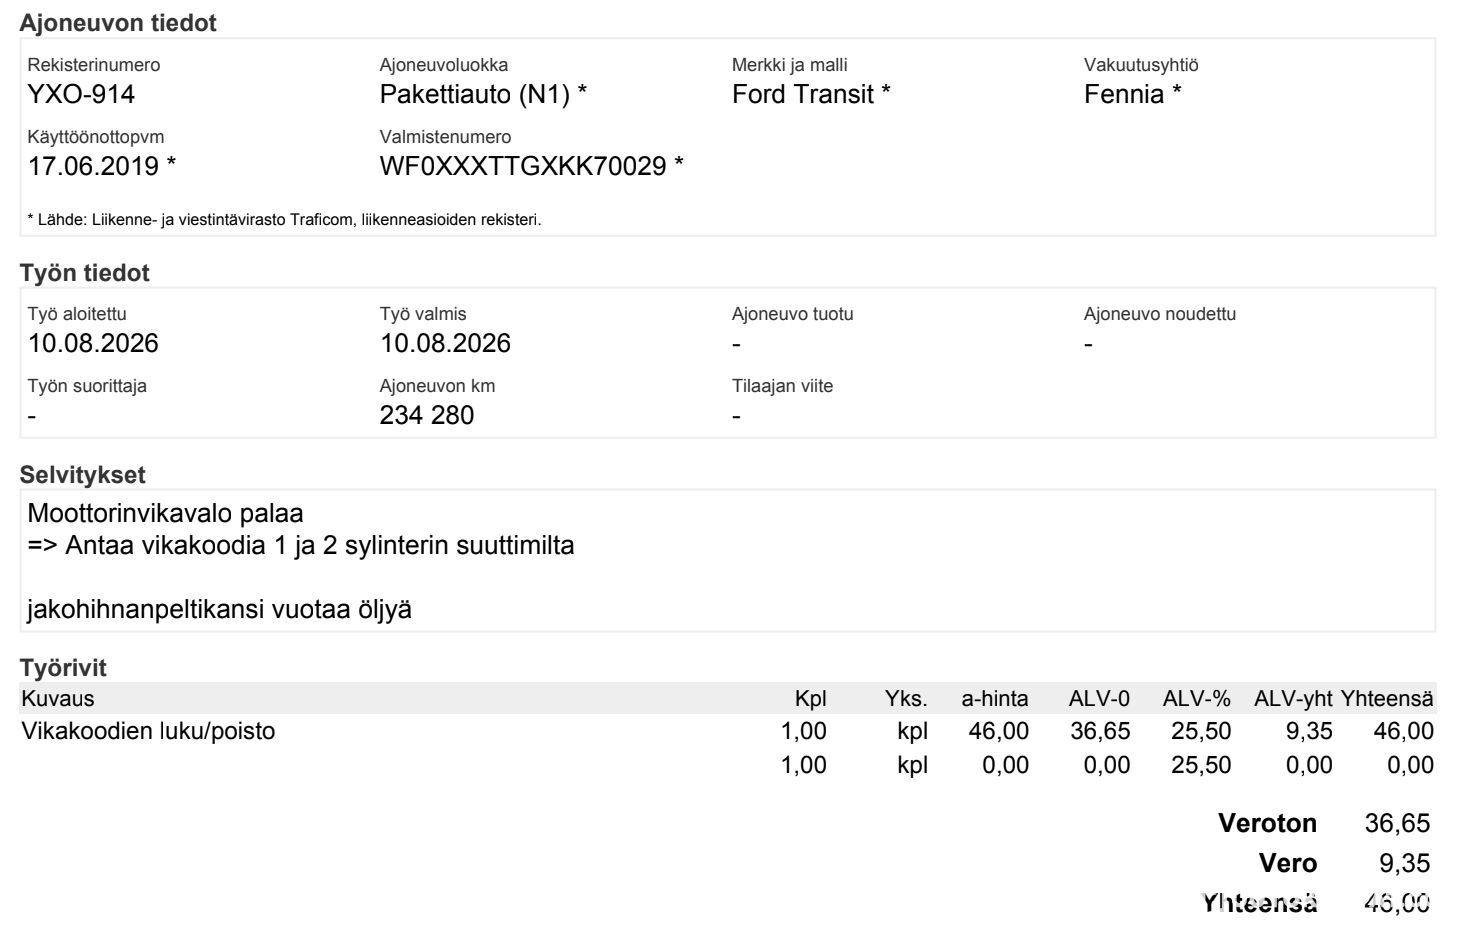This screenshot has height=928, width=1474.
Task: Select the Vikakoodien luku/poisto row
Action: 728,731
